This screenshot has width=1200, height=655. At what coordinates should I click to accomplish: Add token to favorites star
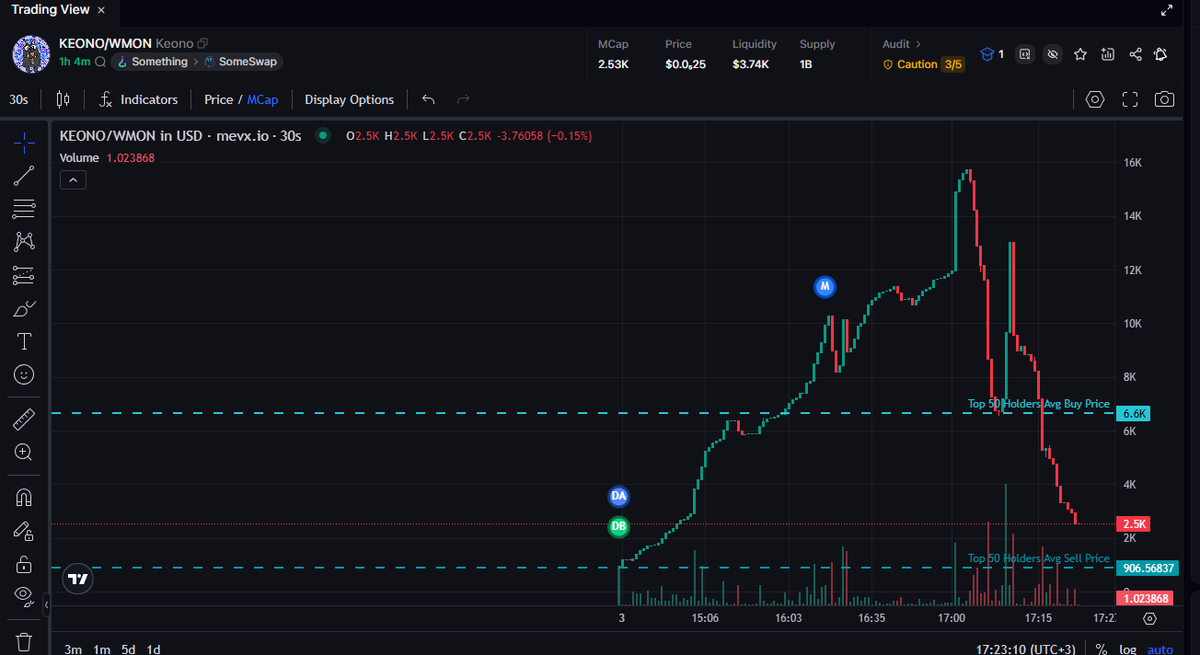tap(1080, 54)
